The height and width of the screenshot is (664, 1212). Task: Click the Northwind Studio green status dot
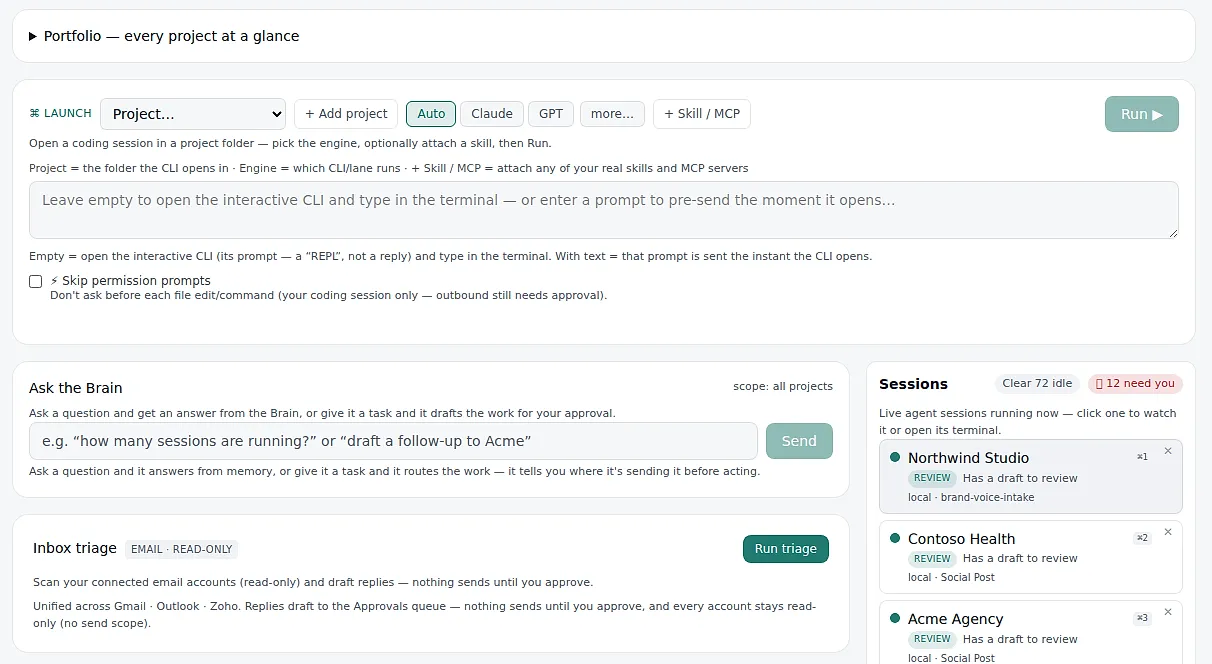(895, 457)
